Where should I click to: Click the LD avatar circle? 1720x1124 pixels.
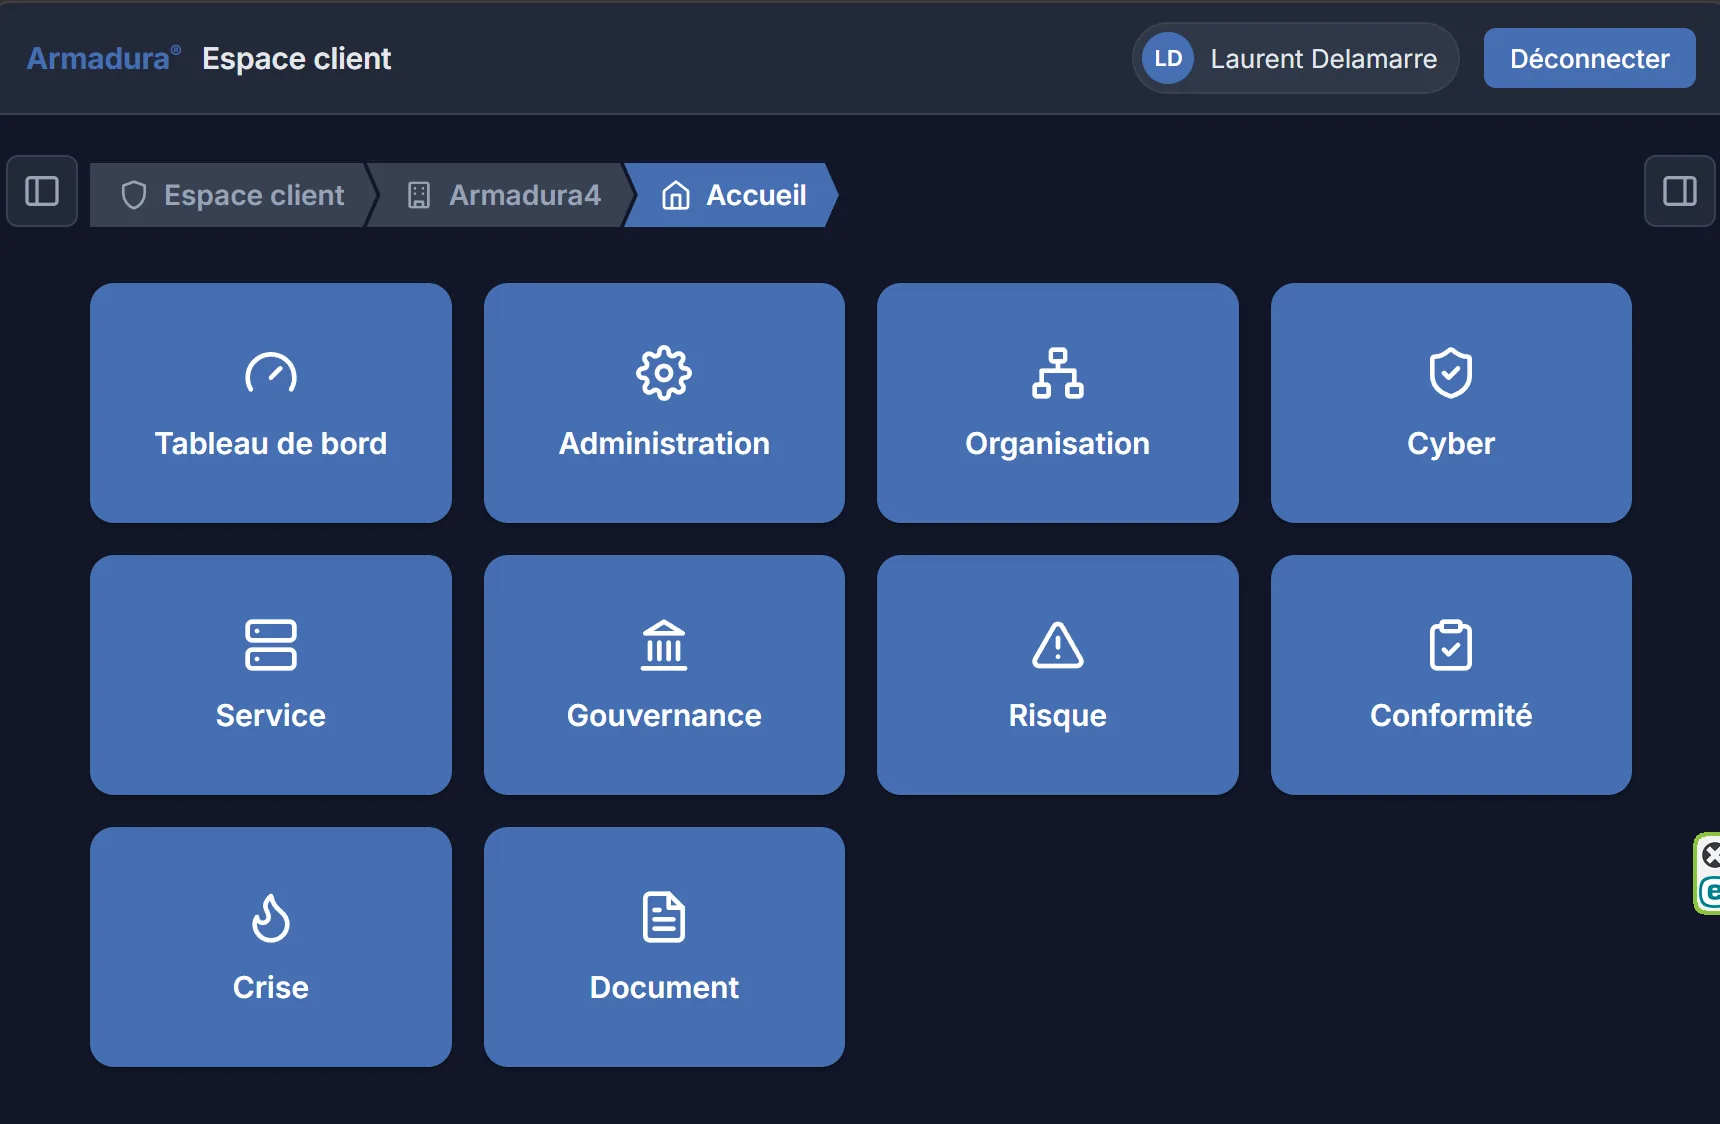click(1168, 58)
